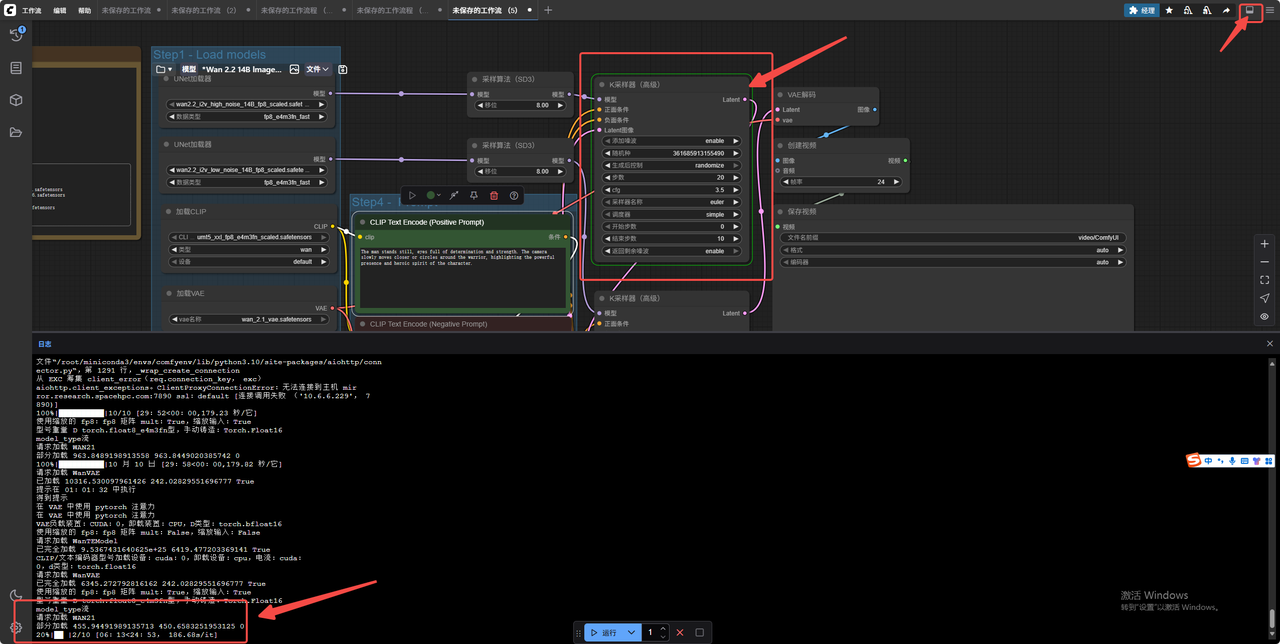Collapse the 保存视频 node dot
The height and width of the screenshot is (644, 1280).
click(779, 212)
